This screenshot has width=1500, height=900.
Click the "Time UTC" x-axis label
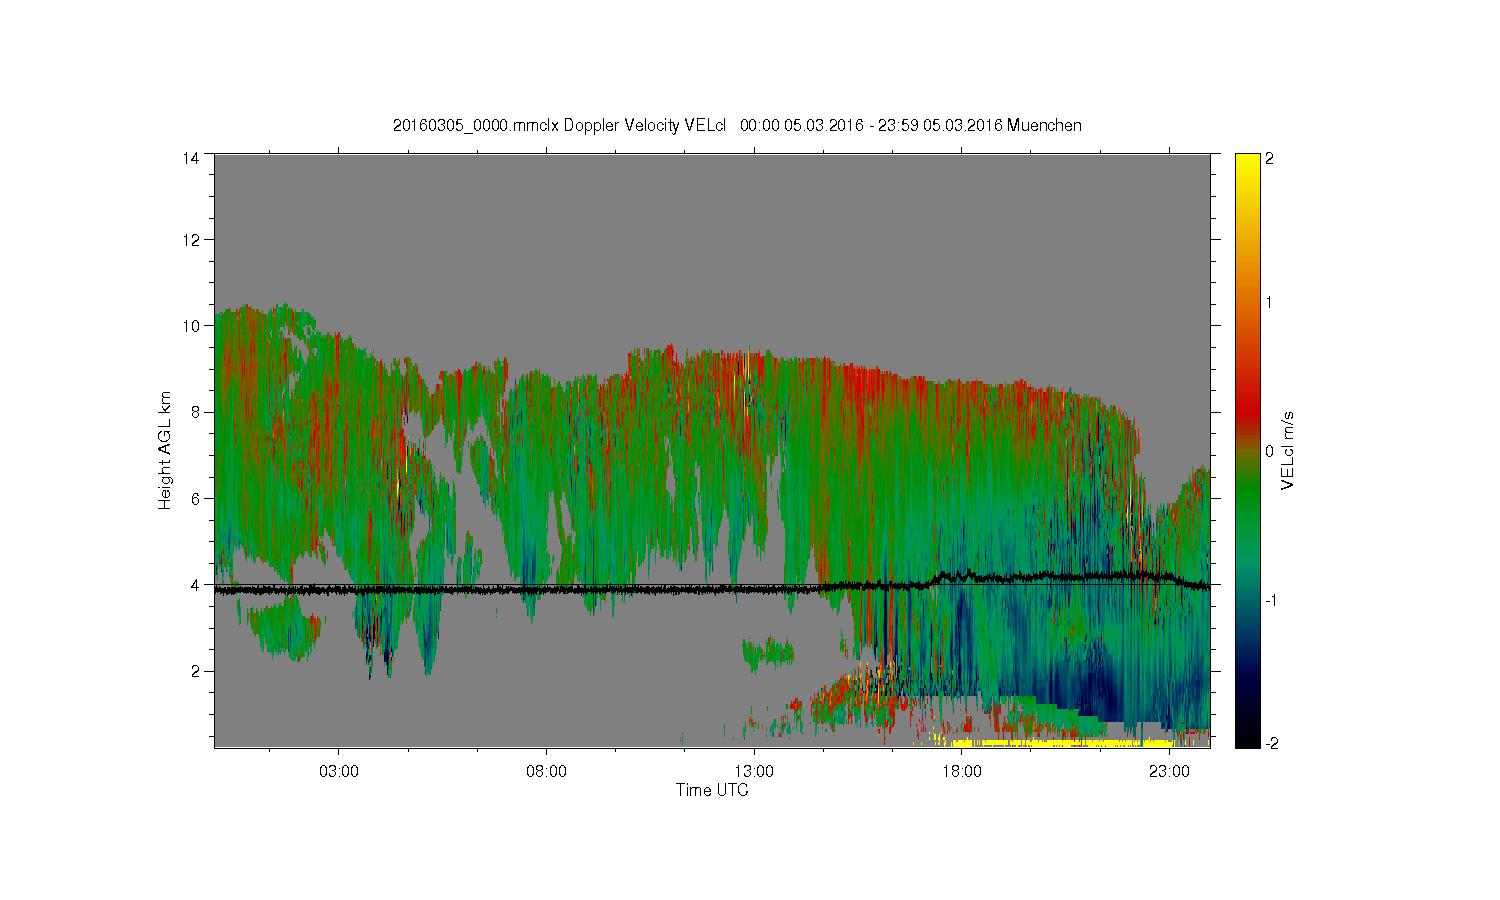click(712, 790)
